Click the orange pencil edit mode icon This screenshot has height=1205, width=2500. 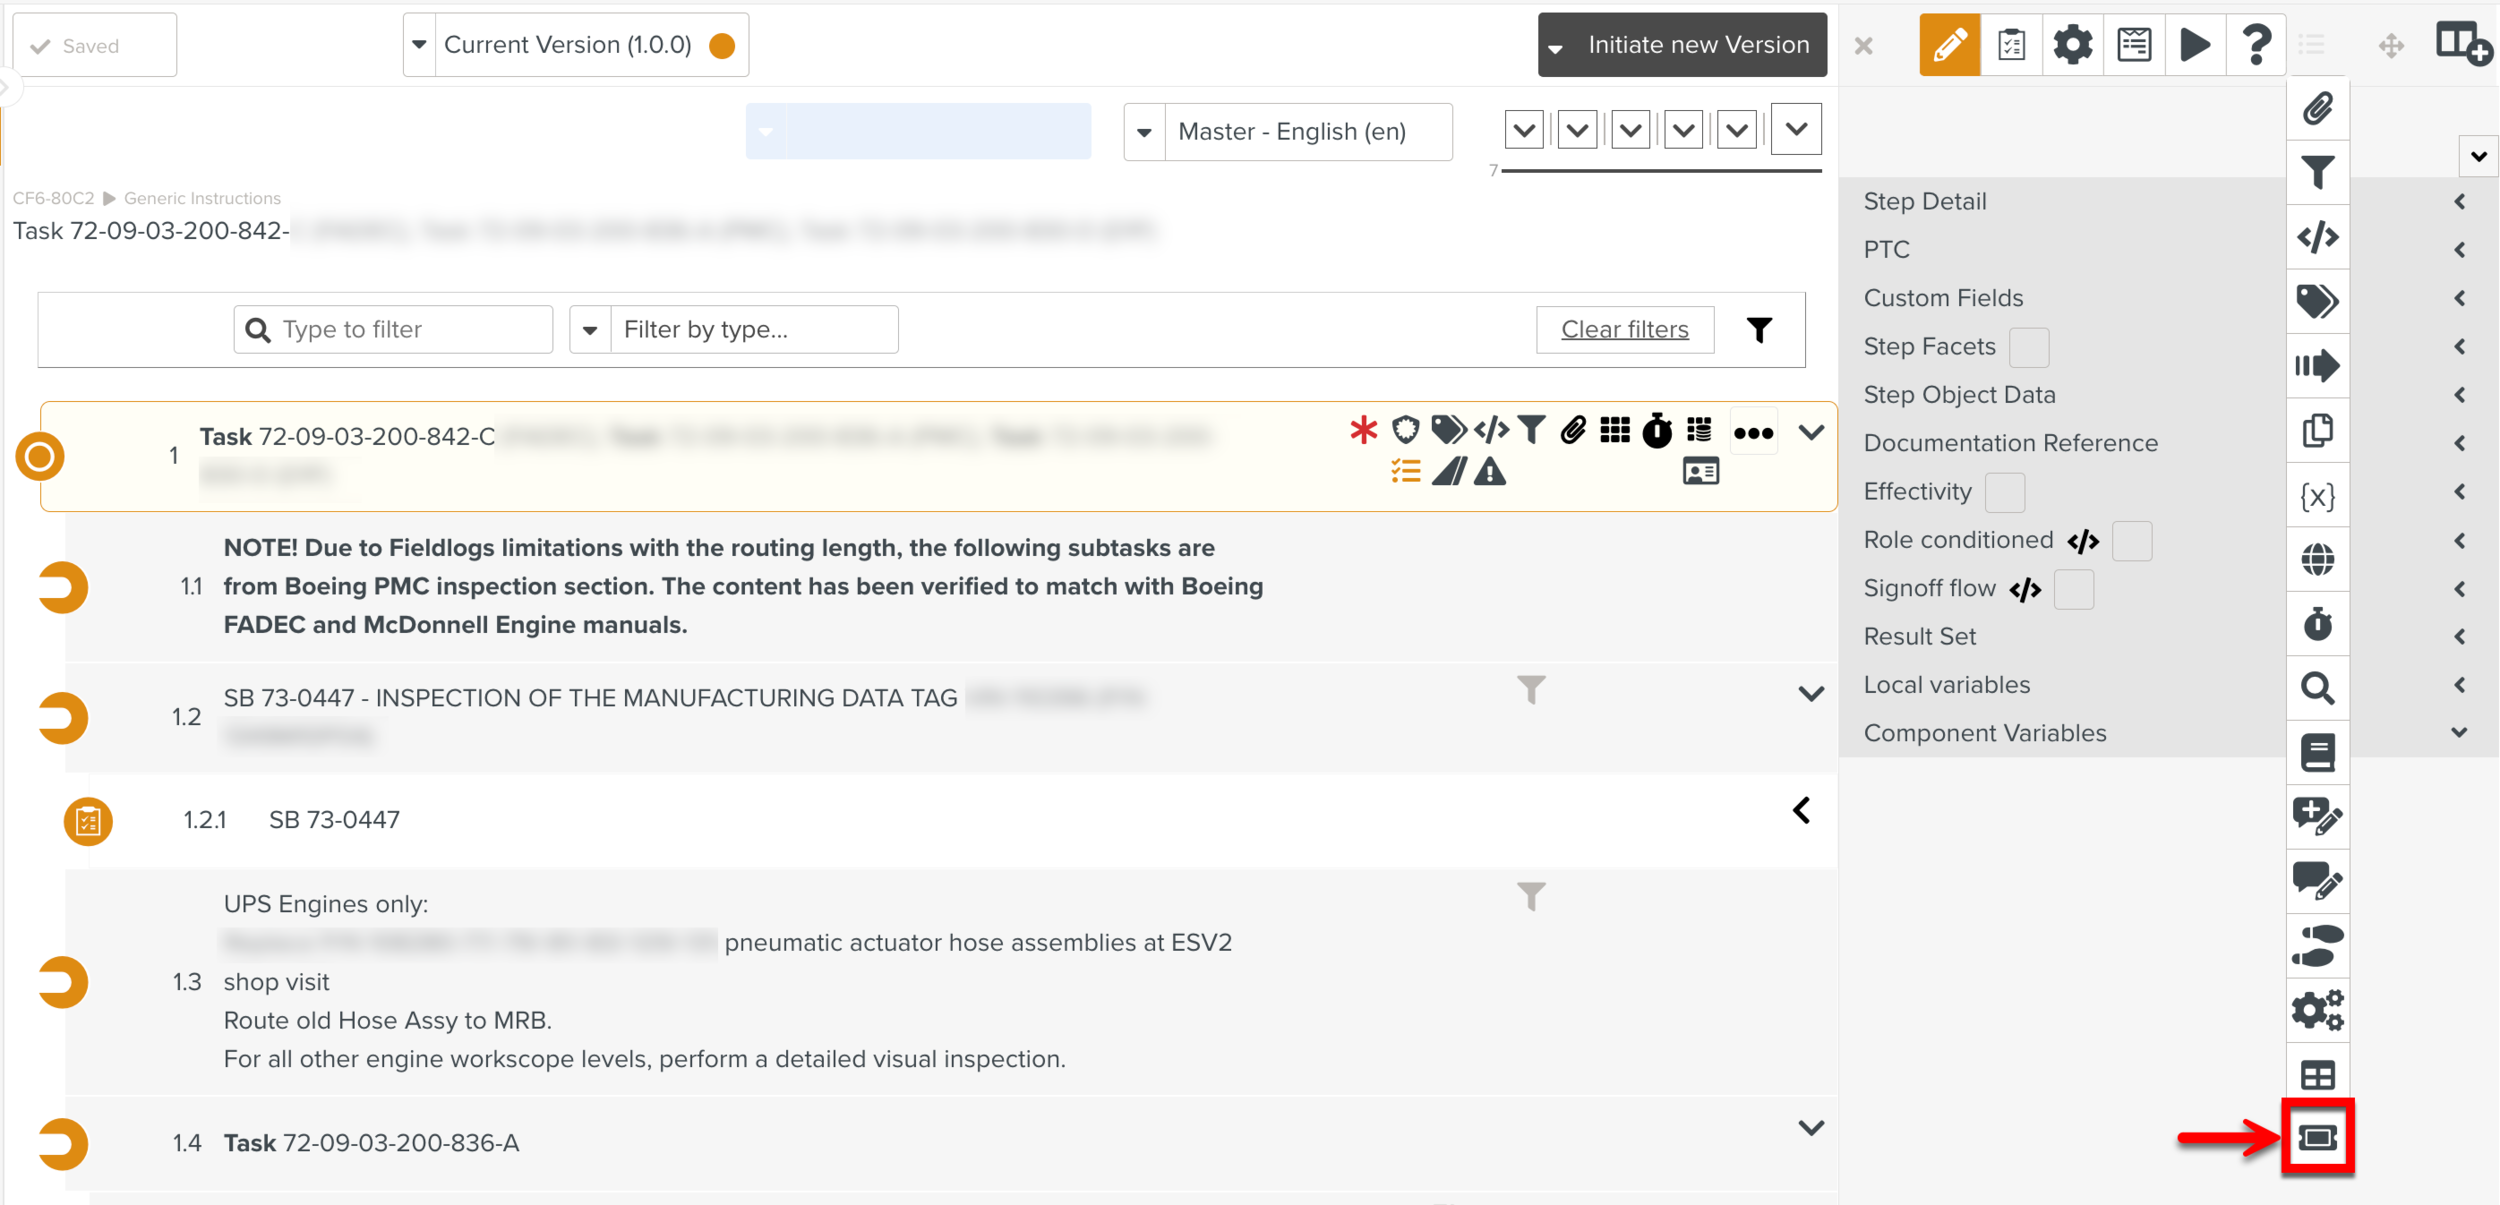(1948, 45)
